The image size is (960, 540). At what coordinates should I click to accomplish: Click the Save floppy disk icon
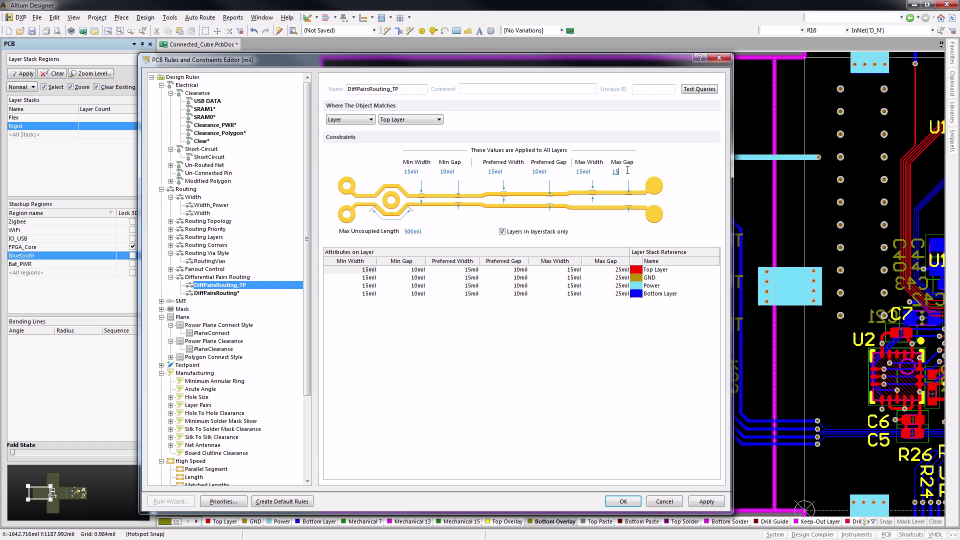[x=32, y=31]
